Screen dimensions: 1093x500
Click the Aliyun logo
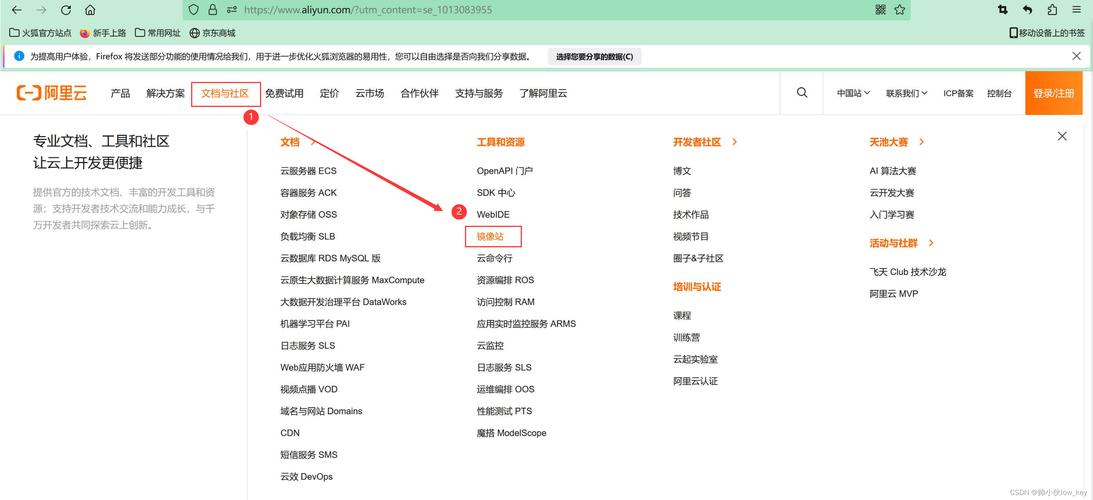pyautogui.click(x=52, y=93)
